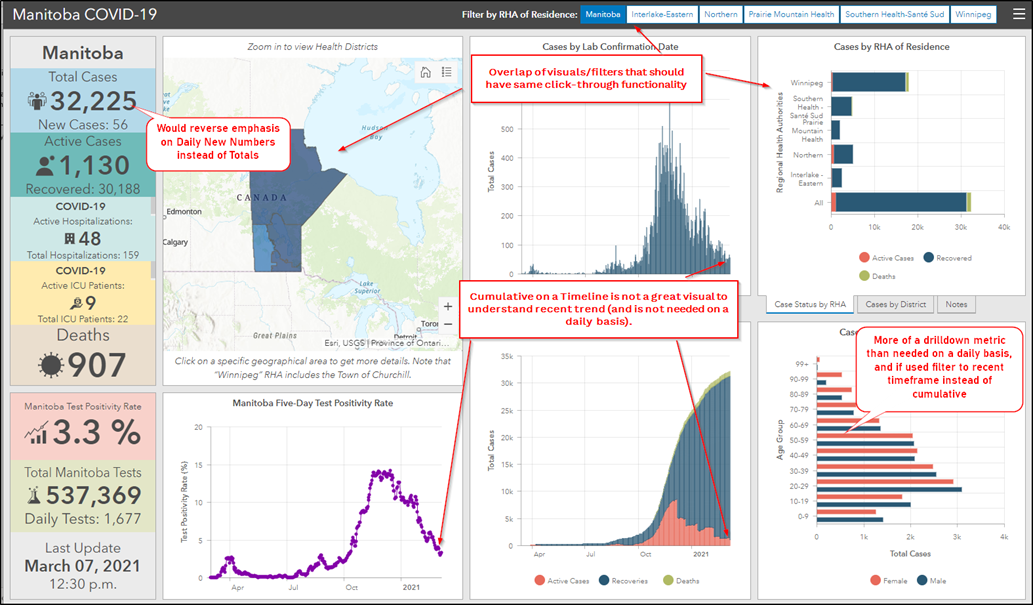Click the hospital icon beside 48
The height and width of the screenshot is (605, 1033).
(70, 239)
